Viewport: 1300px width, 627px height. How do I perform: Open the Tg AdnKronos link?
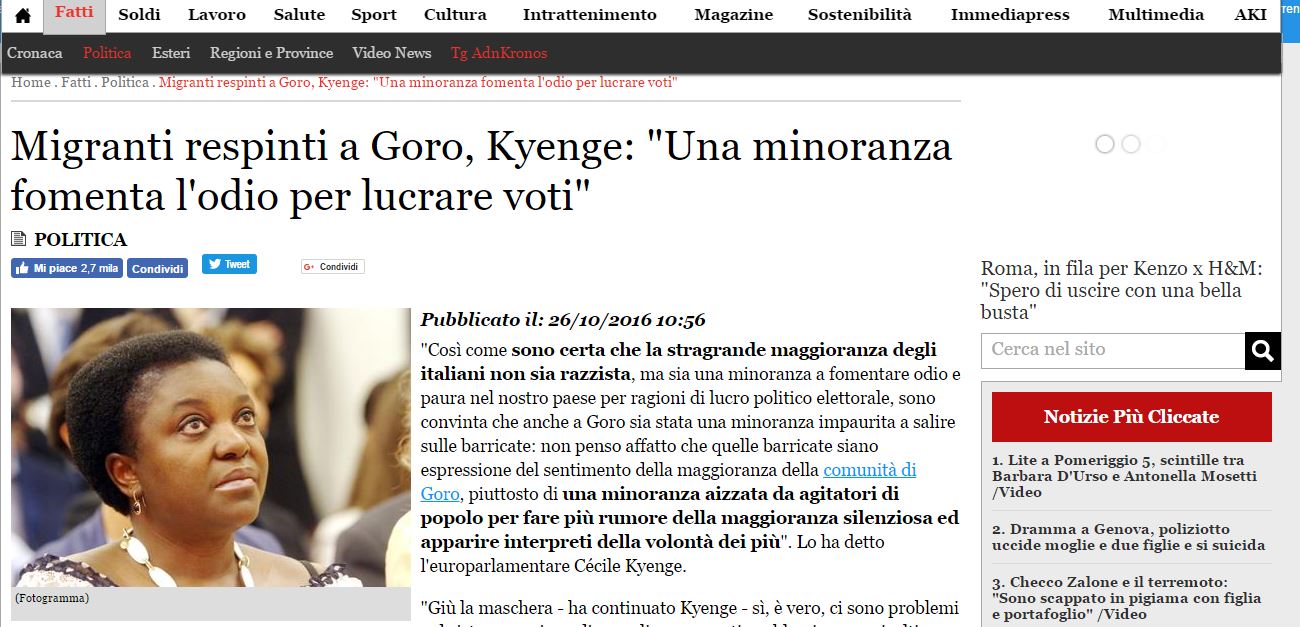pos(499,53)
